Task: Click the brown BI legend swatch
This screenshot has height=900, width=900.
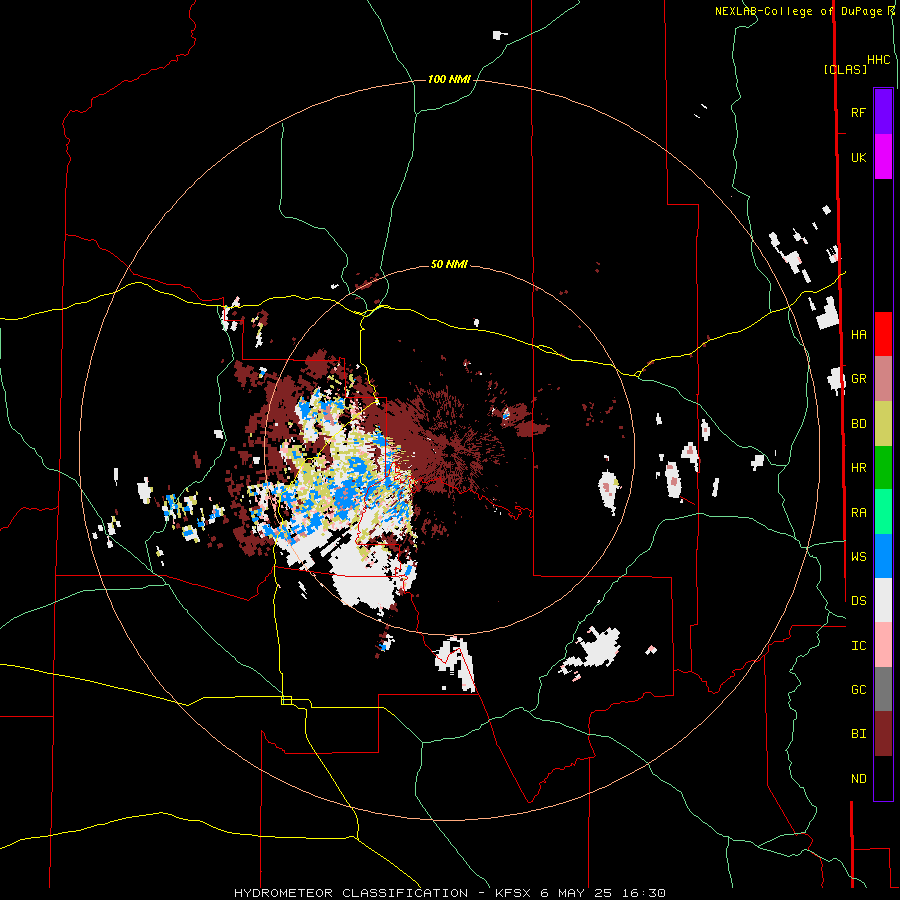Action: 883,734
